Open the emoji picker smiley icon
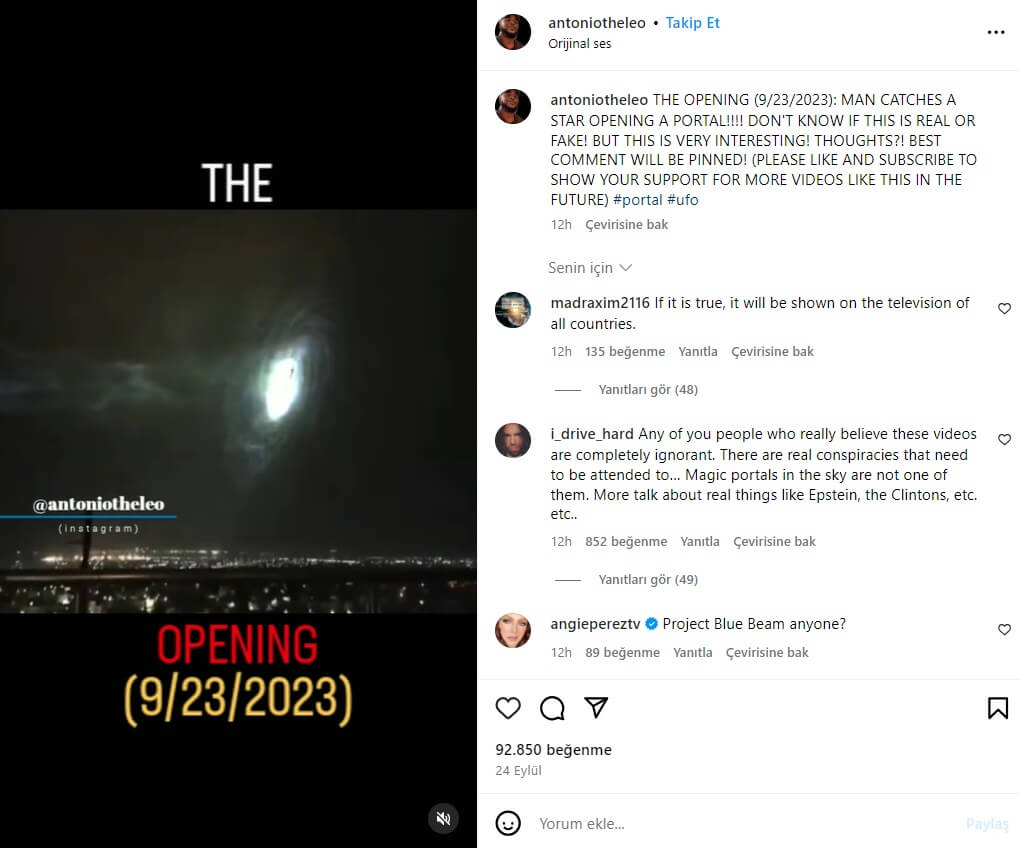1020x848 pixels. point(508,823)
